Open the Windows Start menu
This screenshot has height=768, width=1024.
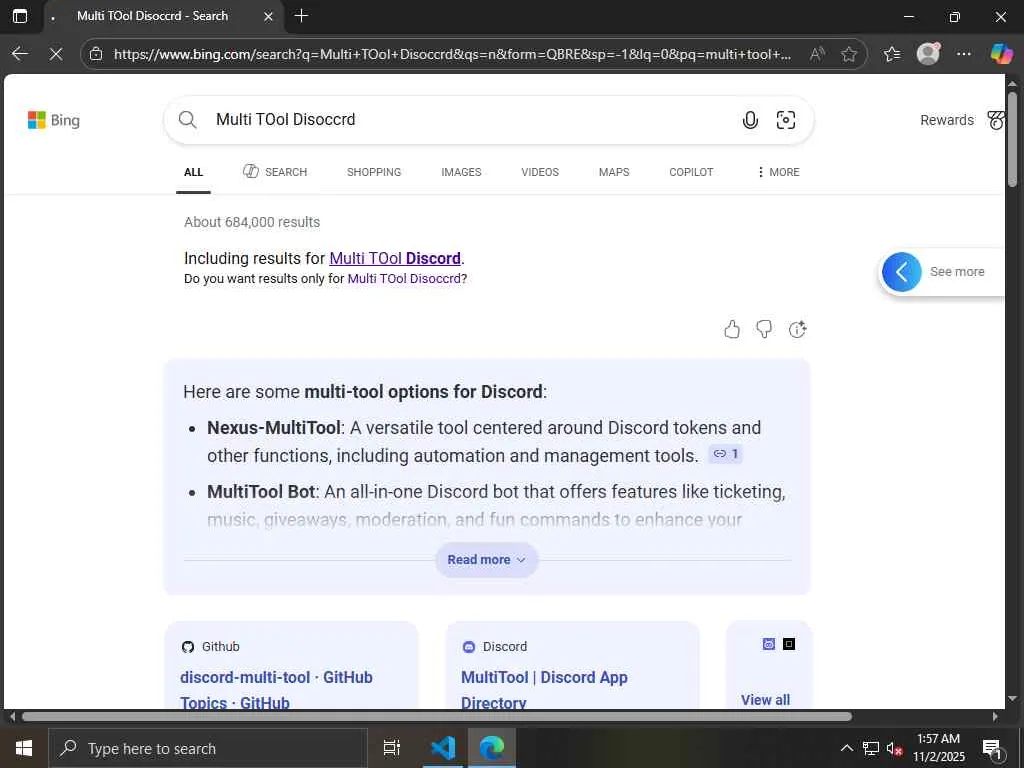(x=24, y=748)
